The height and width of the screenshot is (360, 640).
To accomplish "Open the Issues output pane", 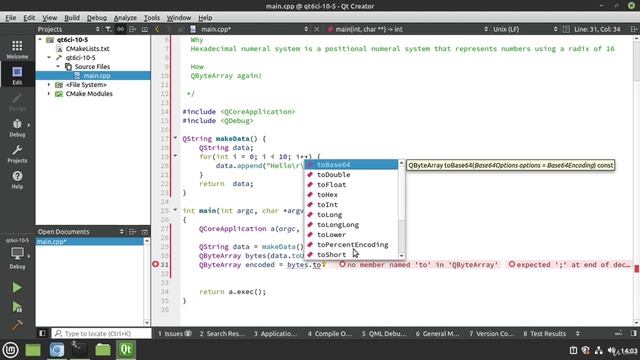I will pyautogui.click(x=174, y=333).
